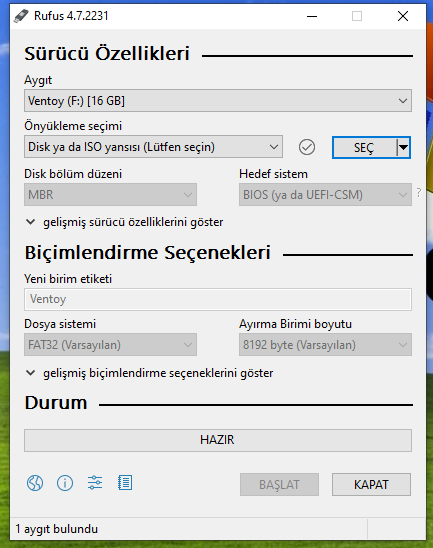Open the Dosya sistemi FAT32 dropdown

pyautogui.click(x=110, y=345)
